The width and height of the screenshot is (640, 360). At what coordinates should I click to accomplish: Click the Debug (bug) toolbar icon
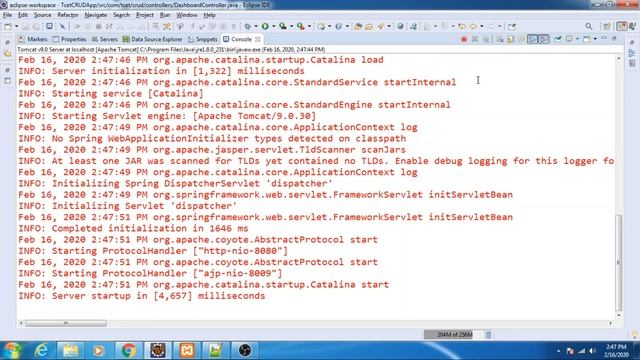coord(247,27)
